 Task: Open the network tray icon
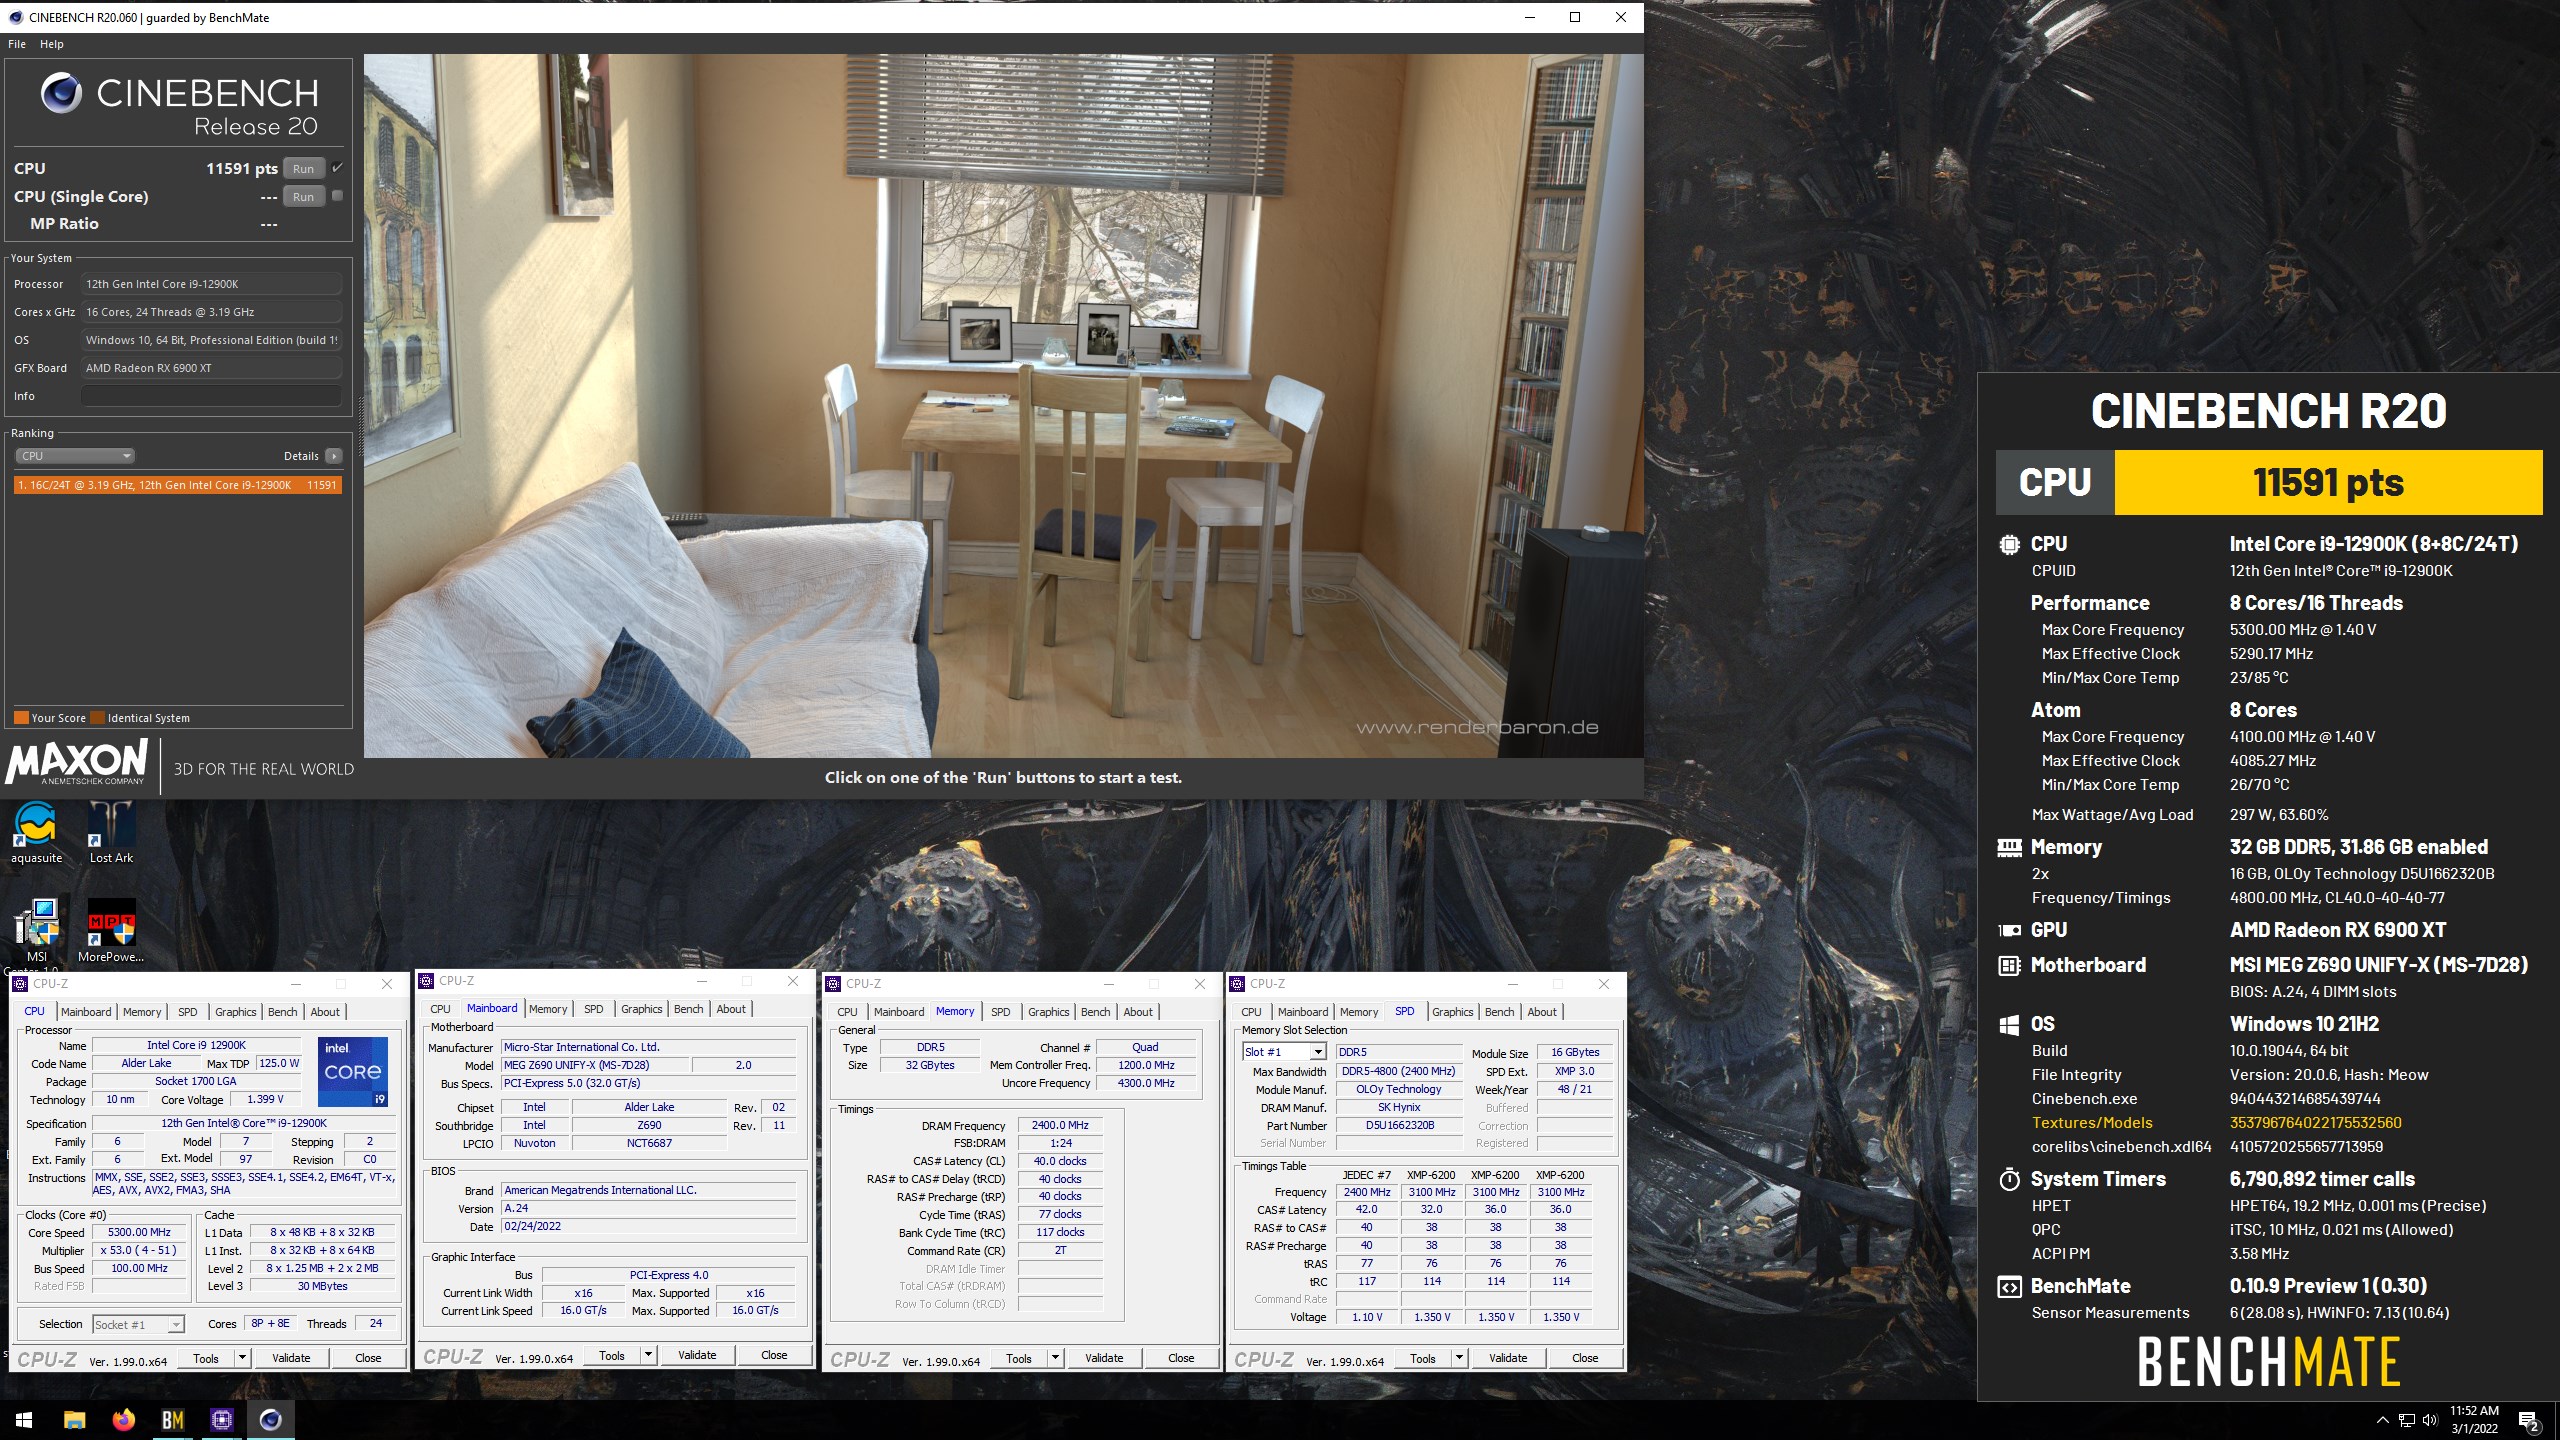pos(2407,1420)
